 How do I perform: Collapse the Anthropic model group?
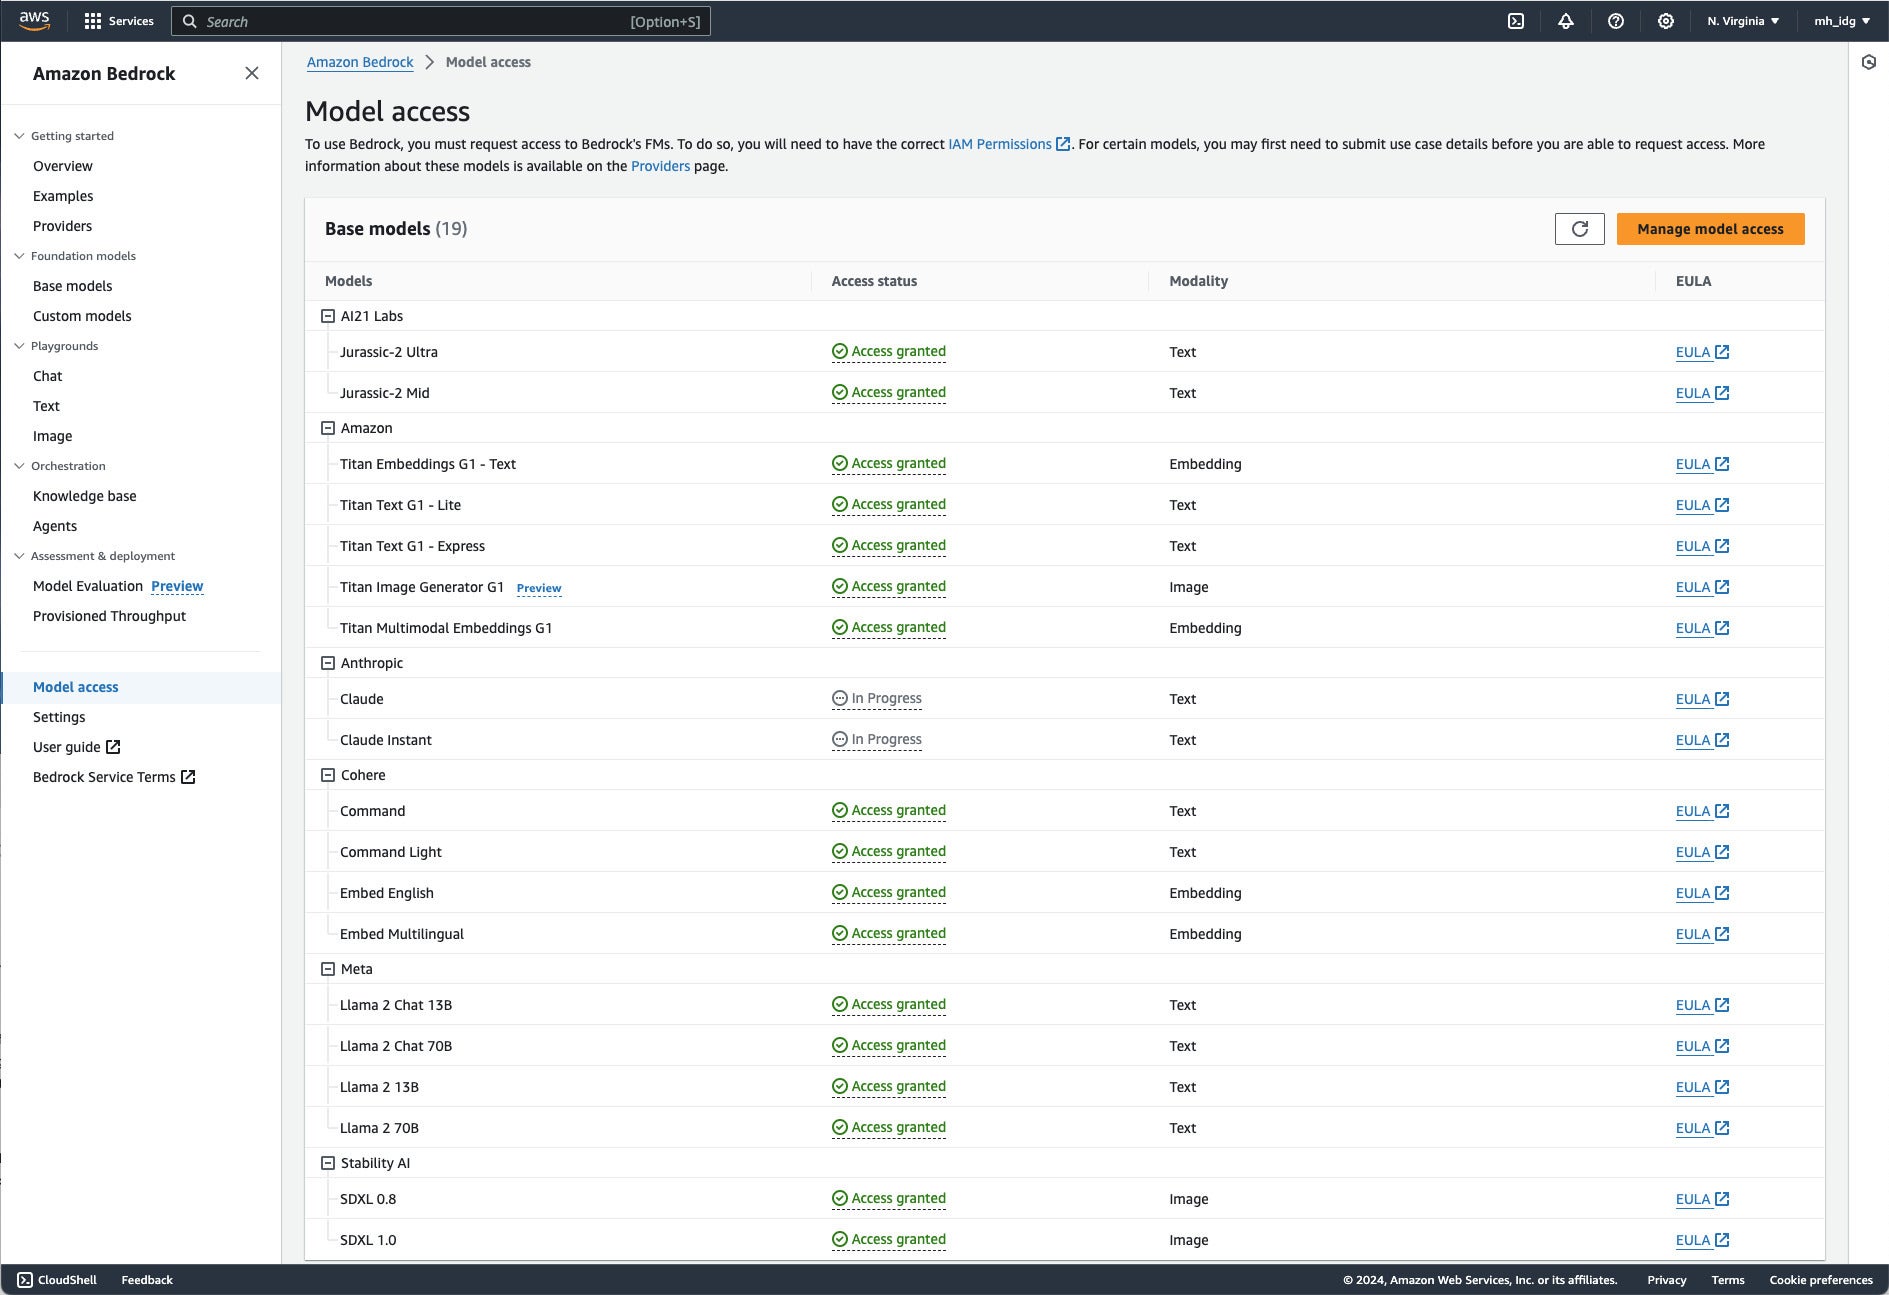[327, 663]
